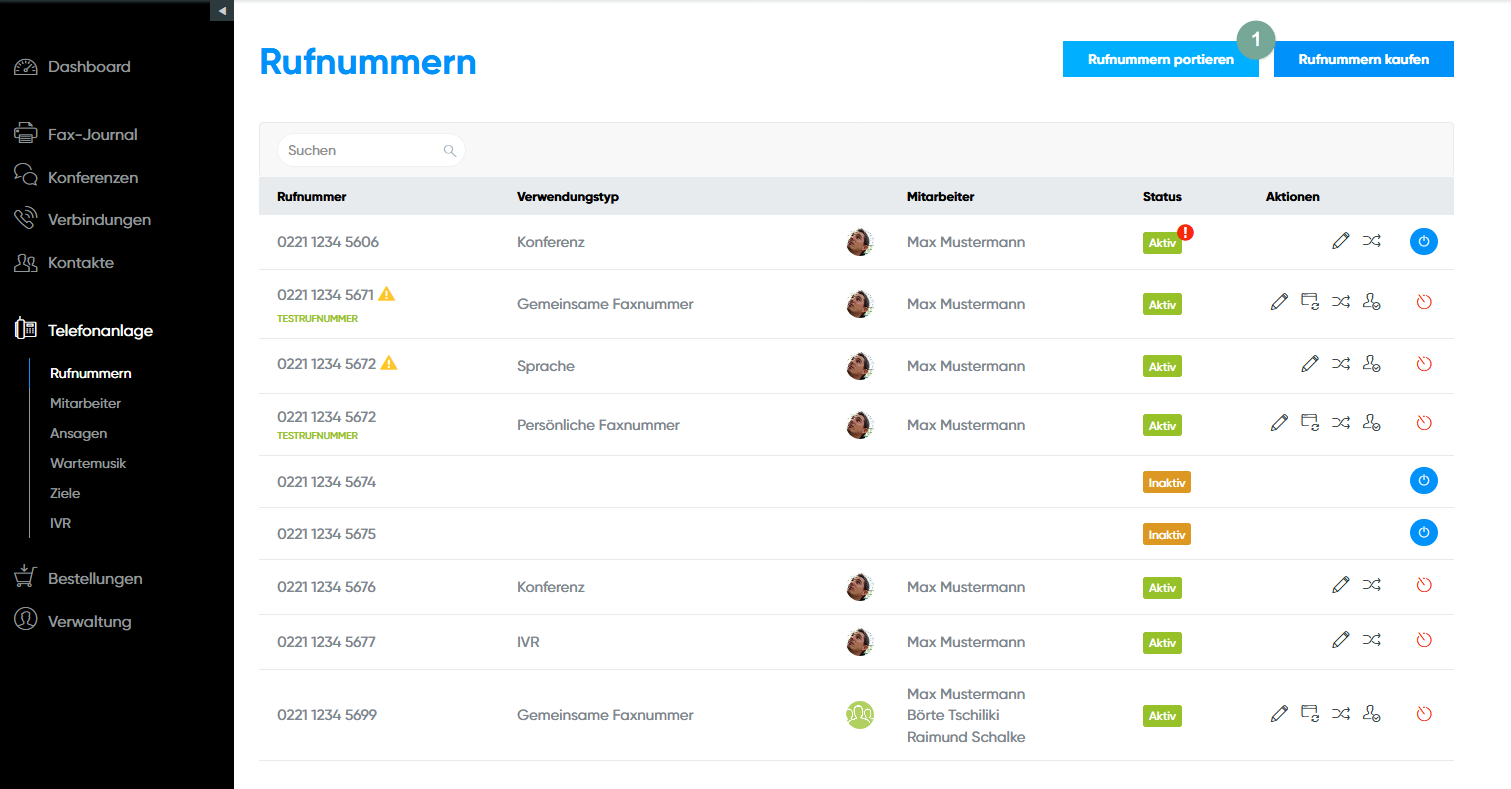Click shuffle routing icon for 0221 1234 5677

click(1372, 639)
